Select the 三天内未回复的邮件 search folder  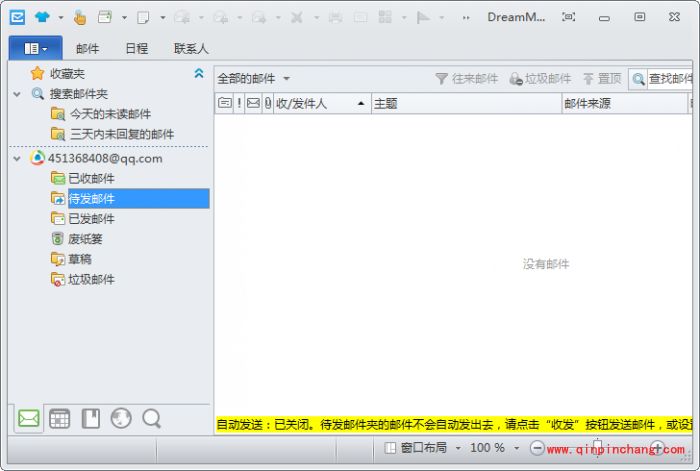[122, 134]
